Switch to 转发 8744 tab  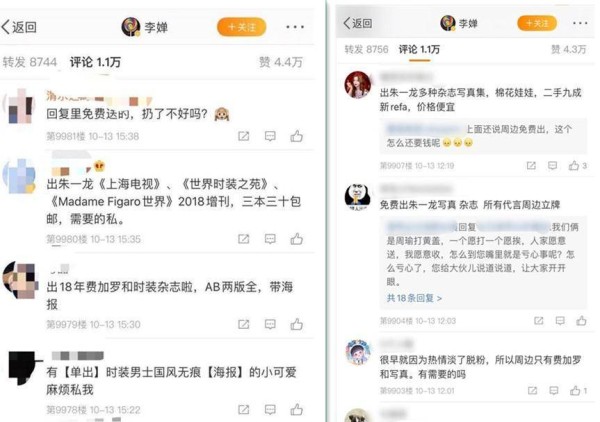click(30, 62)
